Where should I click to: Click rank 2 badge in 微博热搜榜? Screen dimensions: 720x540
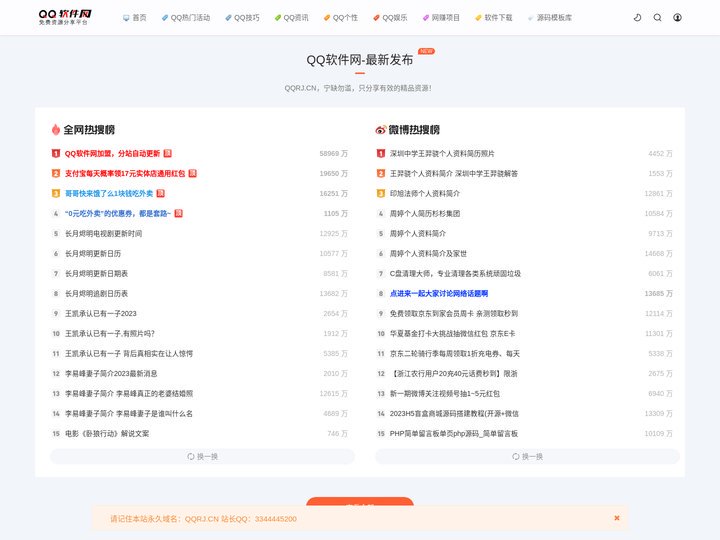click(381, 173)
